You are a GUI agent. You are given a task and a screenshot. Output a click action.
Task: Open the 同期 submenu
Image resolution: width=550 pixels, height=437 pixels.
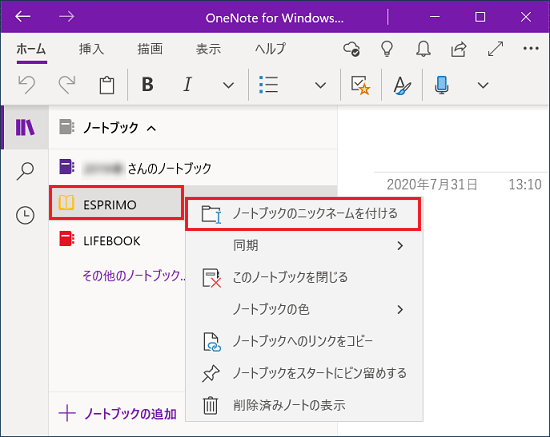[x=304, y=246]
